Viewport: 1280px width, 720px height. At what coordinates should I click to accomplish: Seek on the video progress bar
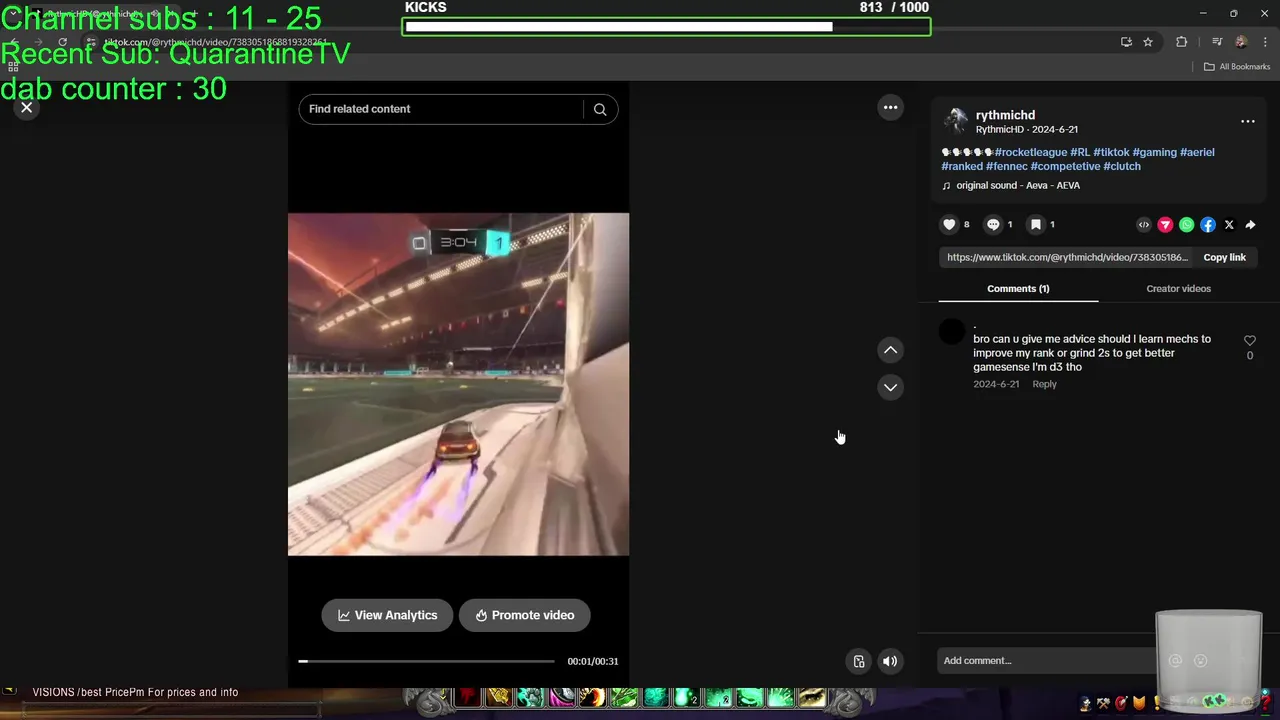427,661
